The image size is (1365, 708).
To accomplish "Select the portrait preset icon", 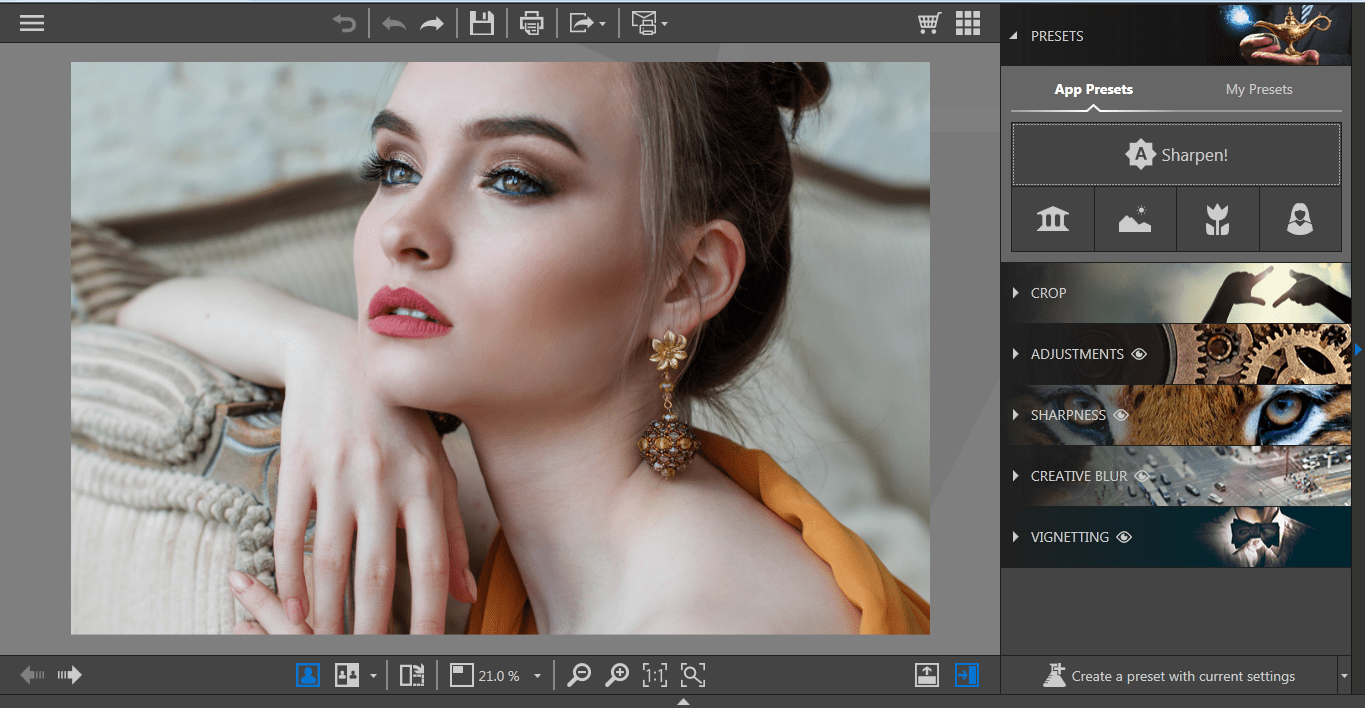I will (1300, 219).
